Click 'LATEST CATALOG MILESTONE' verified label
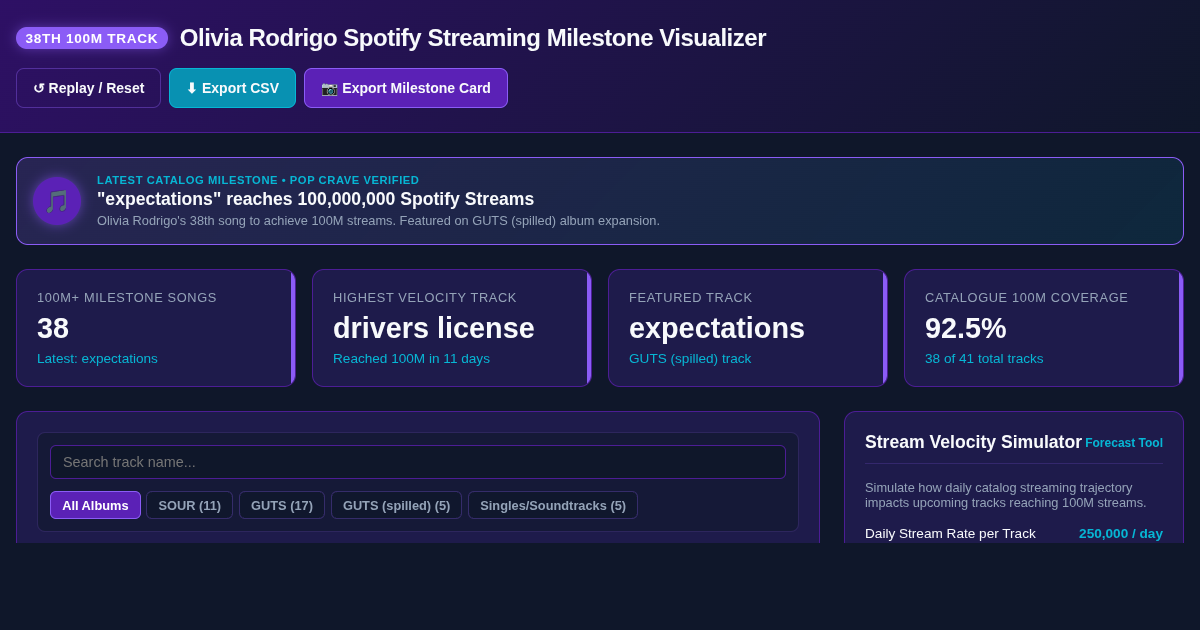 (258, 180)
